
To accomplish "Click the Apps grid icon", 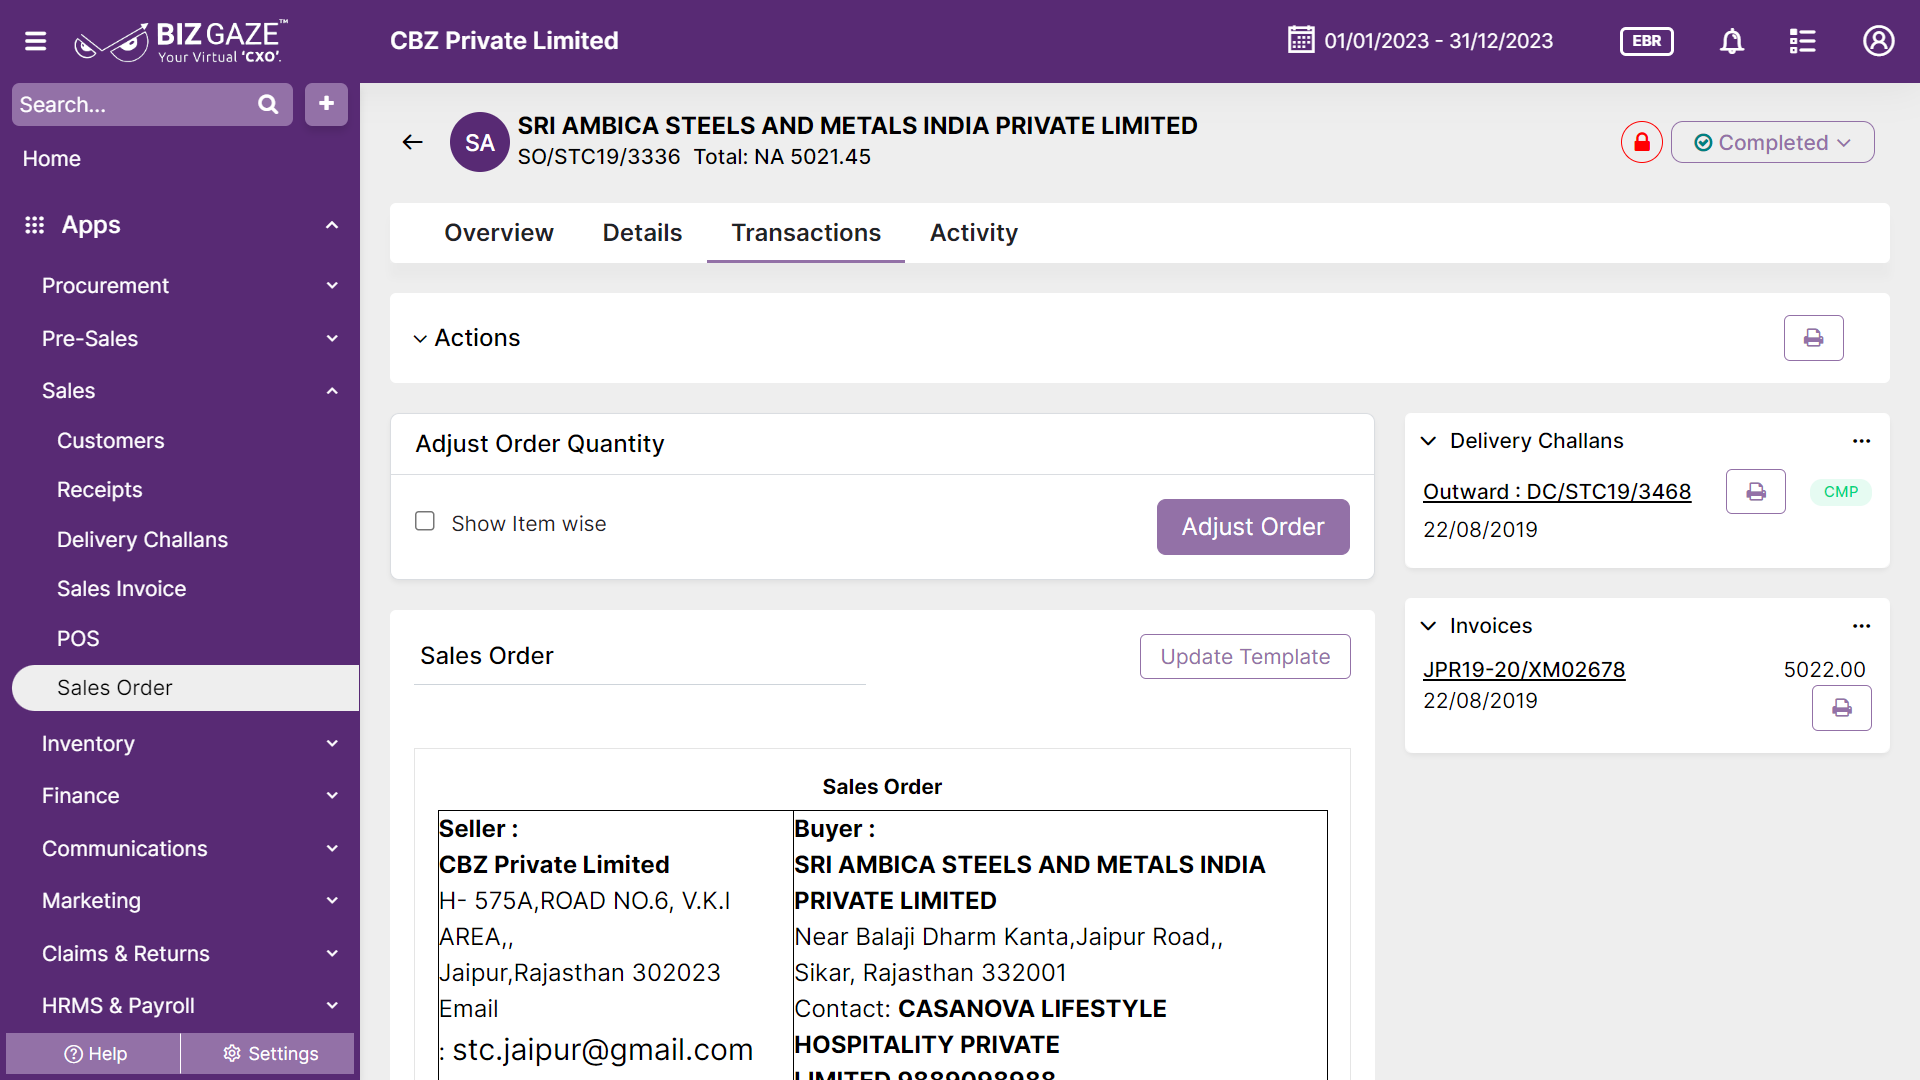I will click(x=35, y=225).
